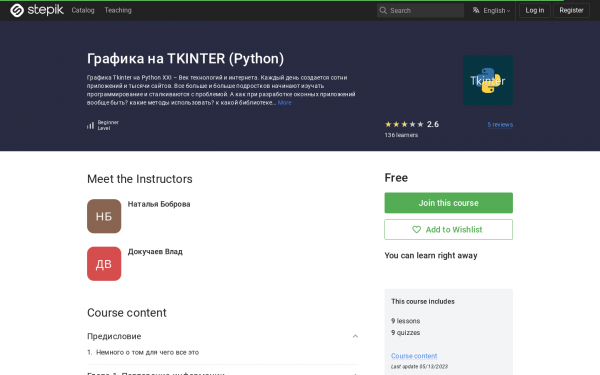
Task: Click the 2.6 rating value
Action: (433, 124)
